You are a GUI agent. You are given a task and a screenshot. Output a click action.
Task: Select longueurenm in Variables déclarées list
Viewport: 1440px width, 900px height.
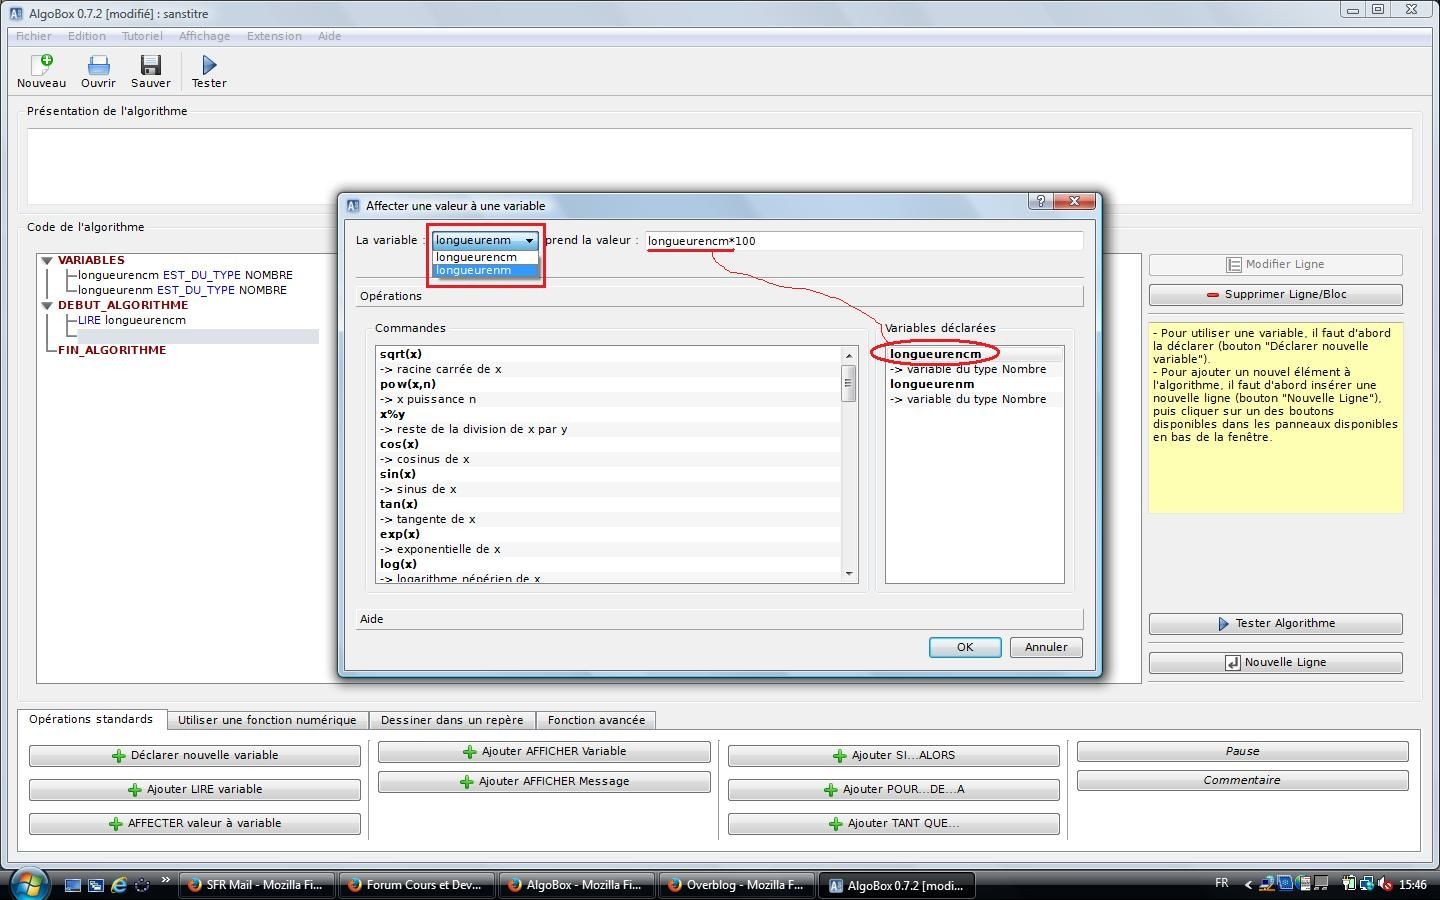pos(932,384)
